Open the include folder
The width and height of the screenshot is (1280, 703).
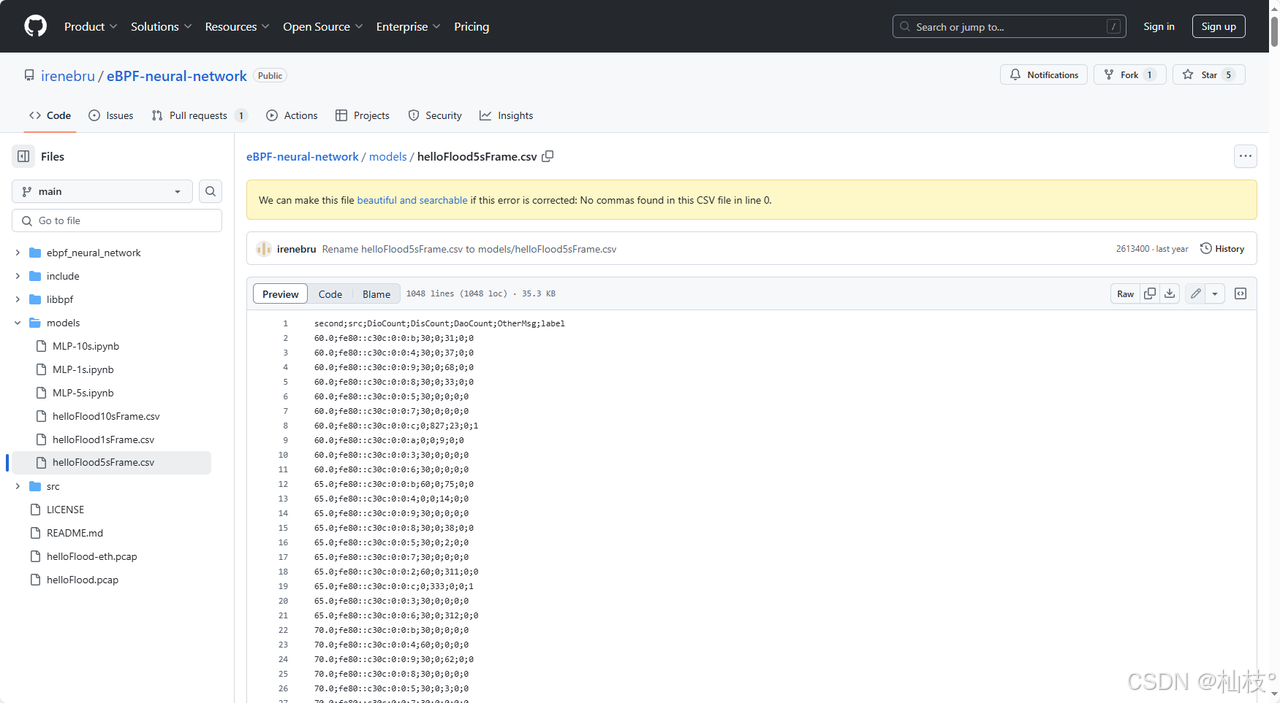(x=63, y=276)
